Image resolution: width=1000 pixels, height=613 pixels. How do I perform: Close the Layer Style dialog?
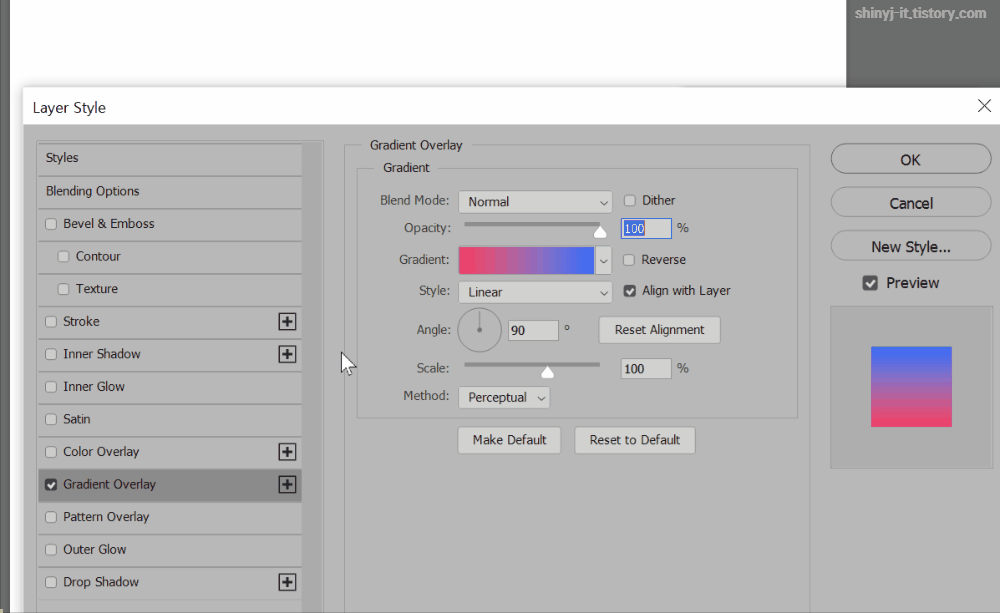984,106
